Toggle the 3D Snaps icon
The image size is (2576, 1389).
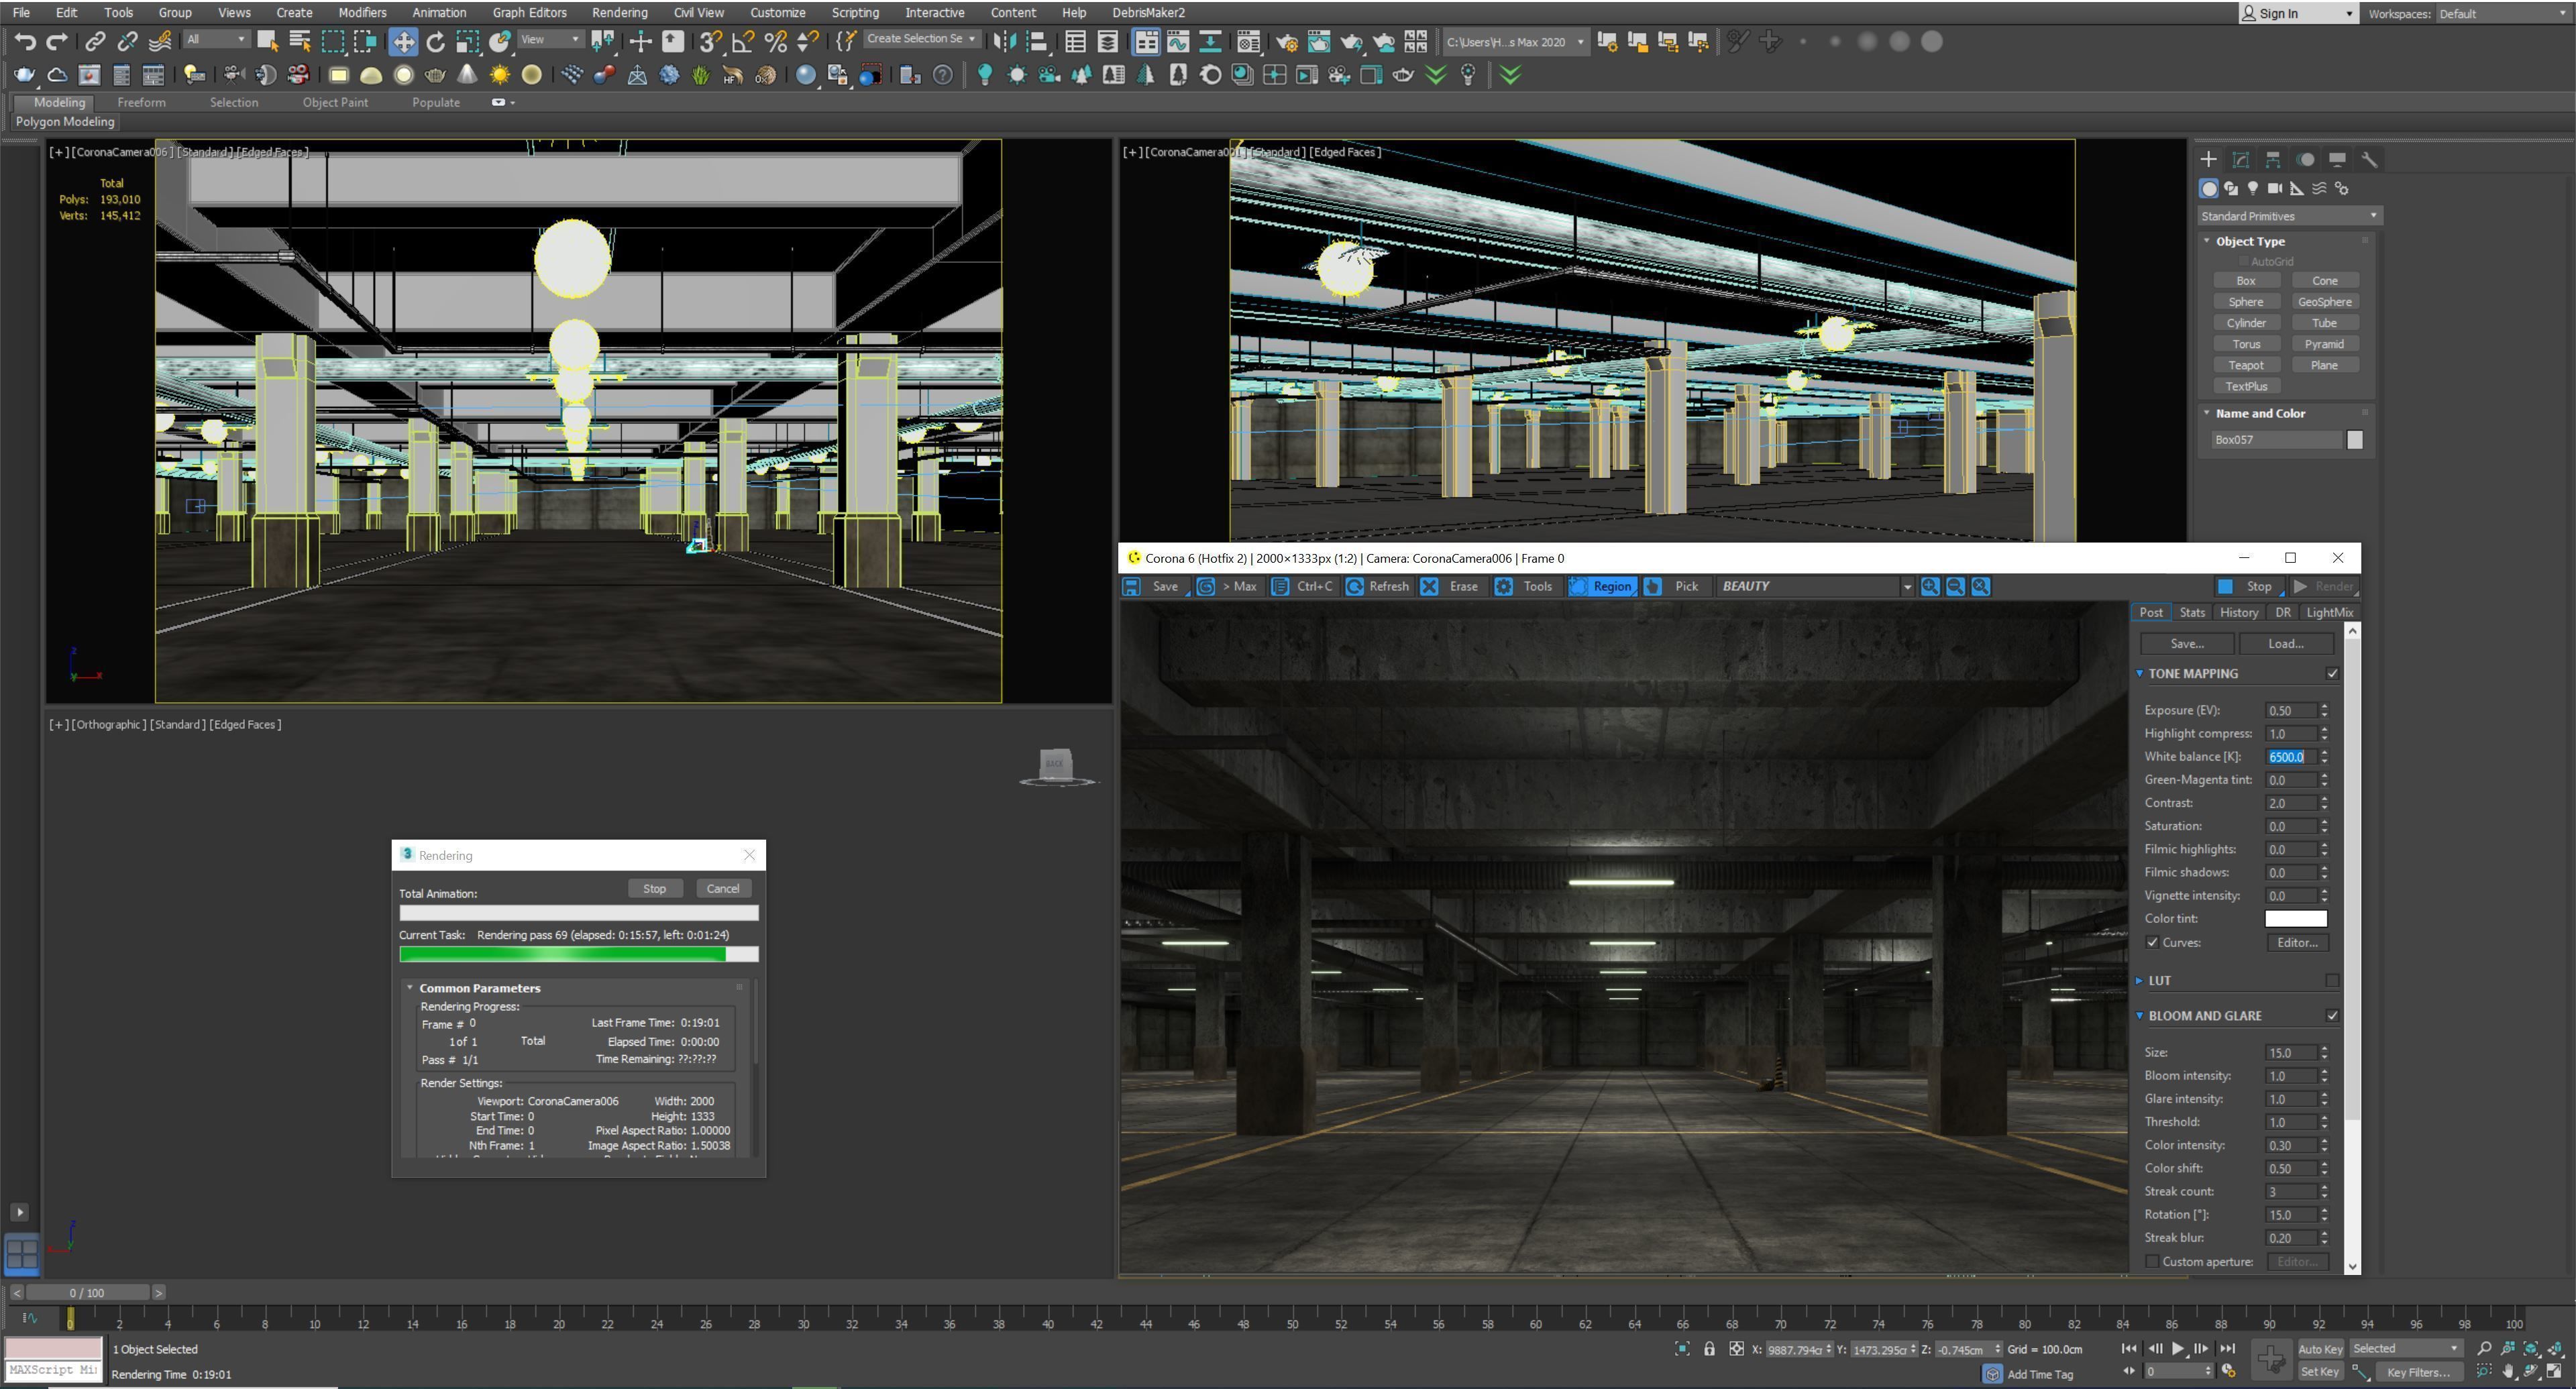710,42
